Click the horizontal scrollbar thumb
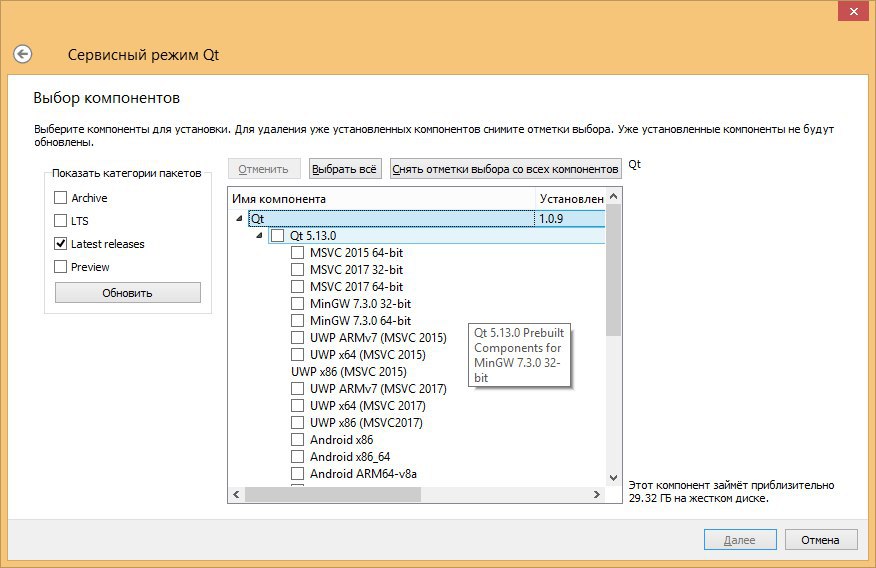Image resolution: width=876 pixels, height=568 pixels. click(333, 494)
